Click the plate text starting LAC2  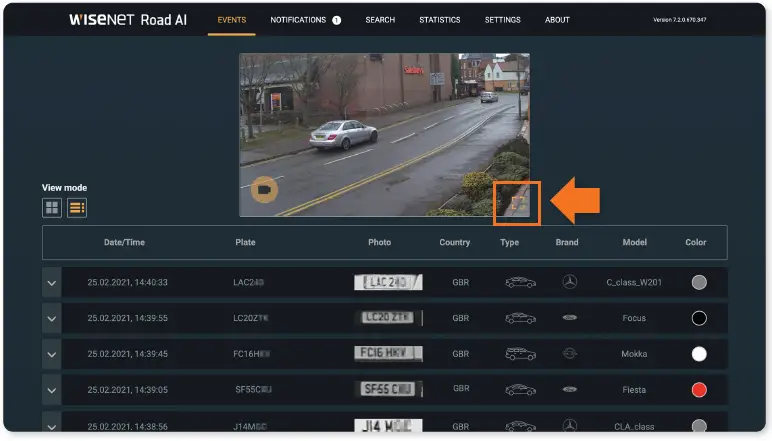tap(249, 283)
